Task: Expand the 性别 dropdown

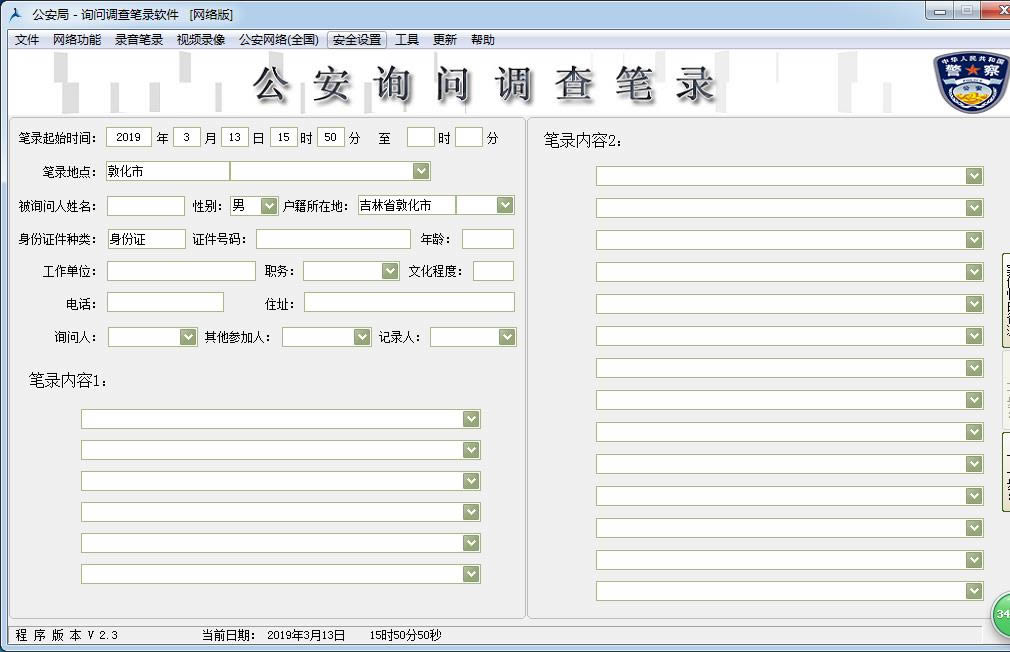Action: pyautogui.click(x=268, y=205)
